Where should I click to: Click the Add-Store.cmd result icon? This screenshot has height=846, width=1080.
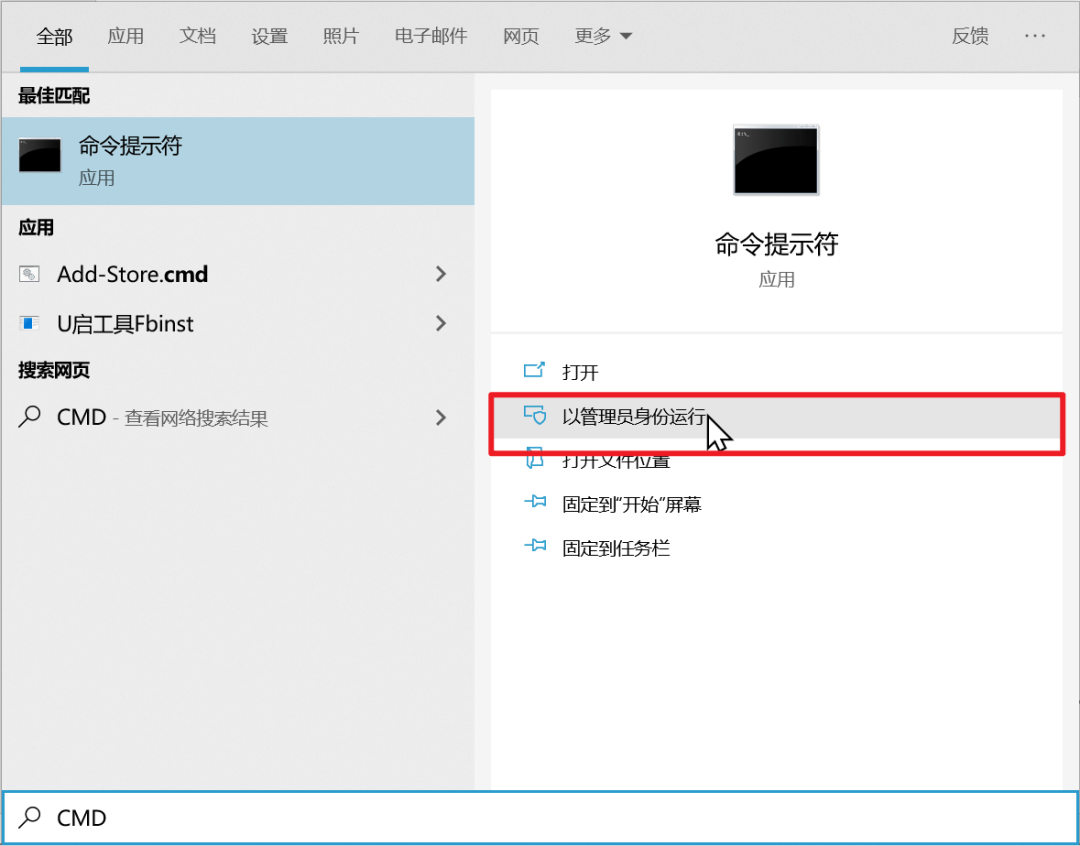click(x=28, y=274)
